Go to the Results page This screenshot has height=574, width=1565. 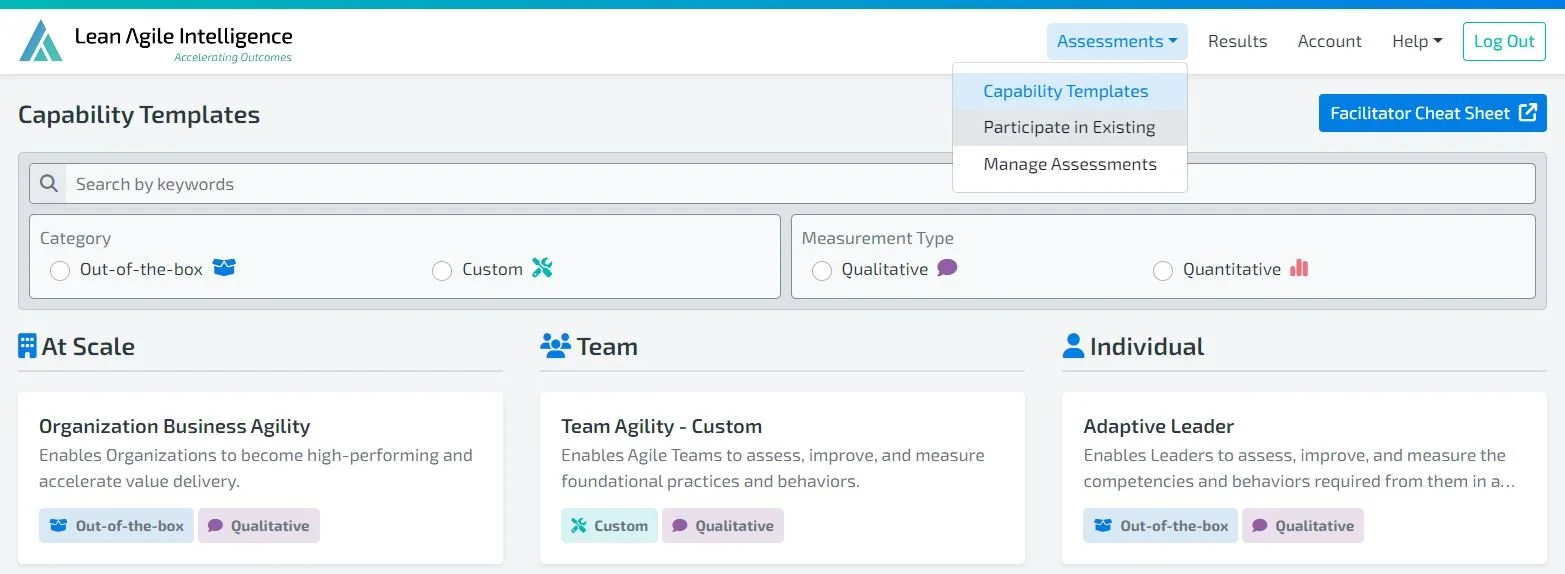coord(1237,41)
